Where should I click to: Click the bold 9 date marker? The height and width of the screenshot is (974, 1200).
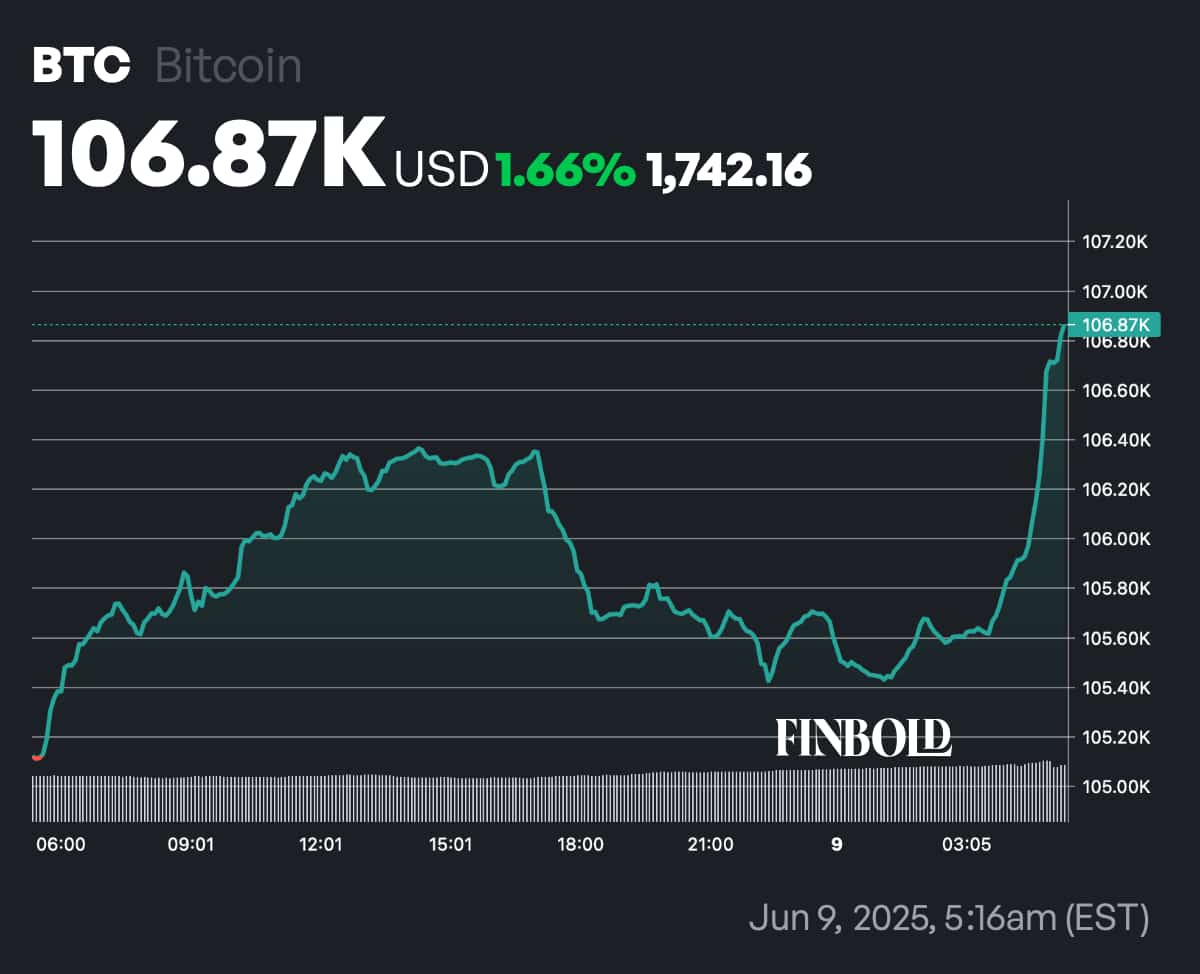837,845
